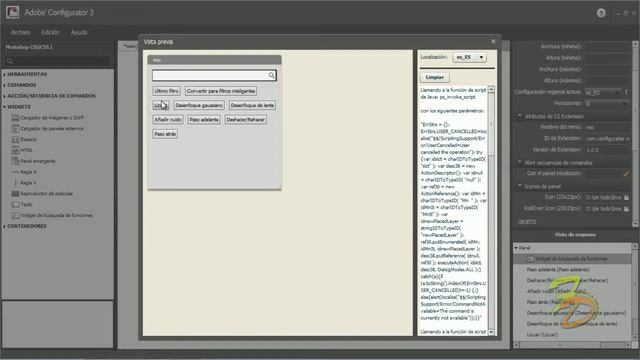Click the Desenfoque de lente button

[252, 105]
